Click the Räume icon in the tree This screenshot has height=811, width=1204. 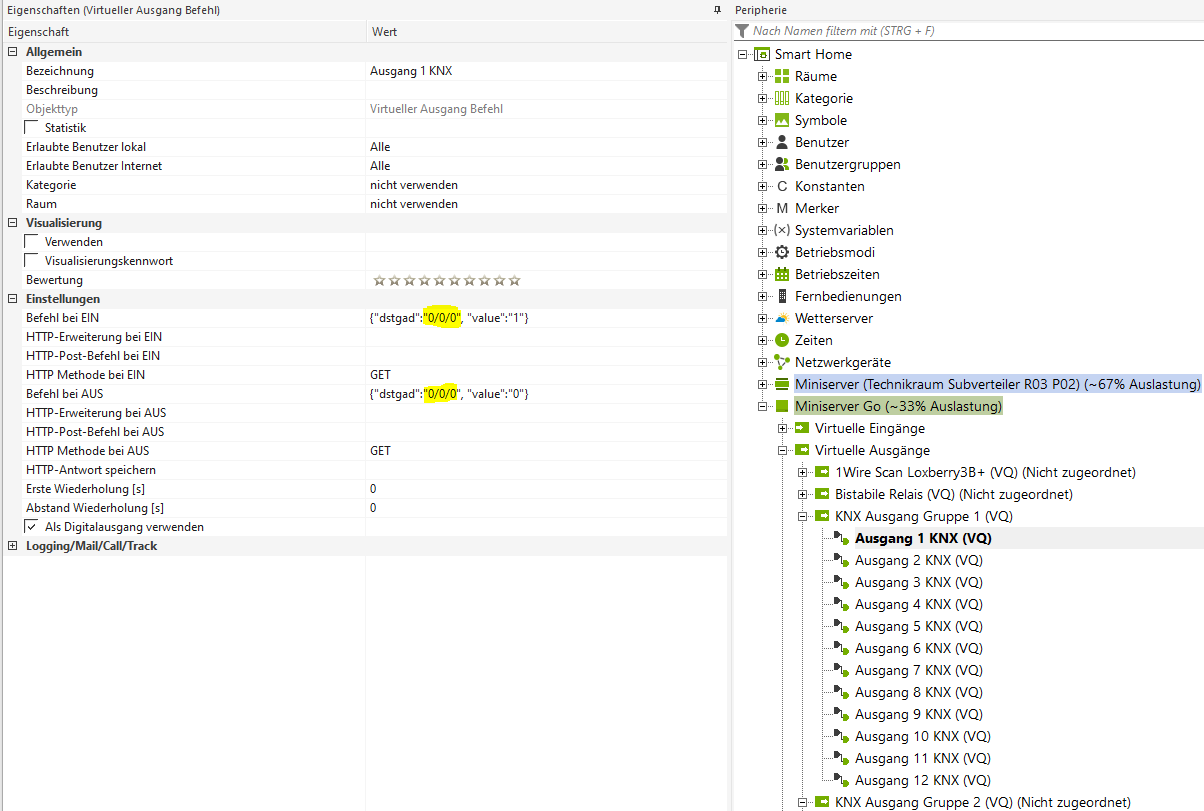point(782,76)
